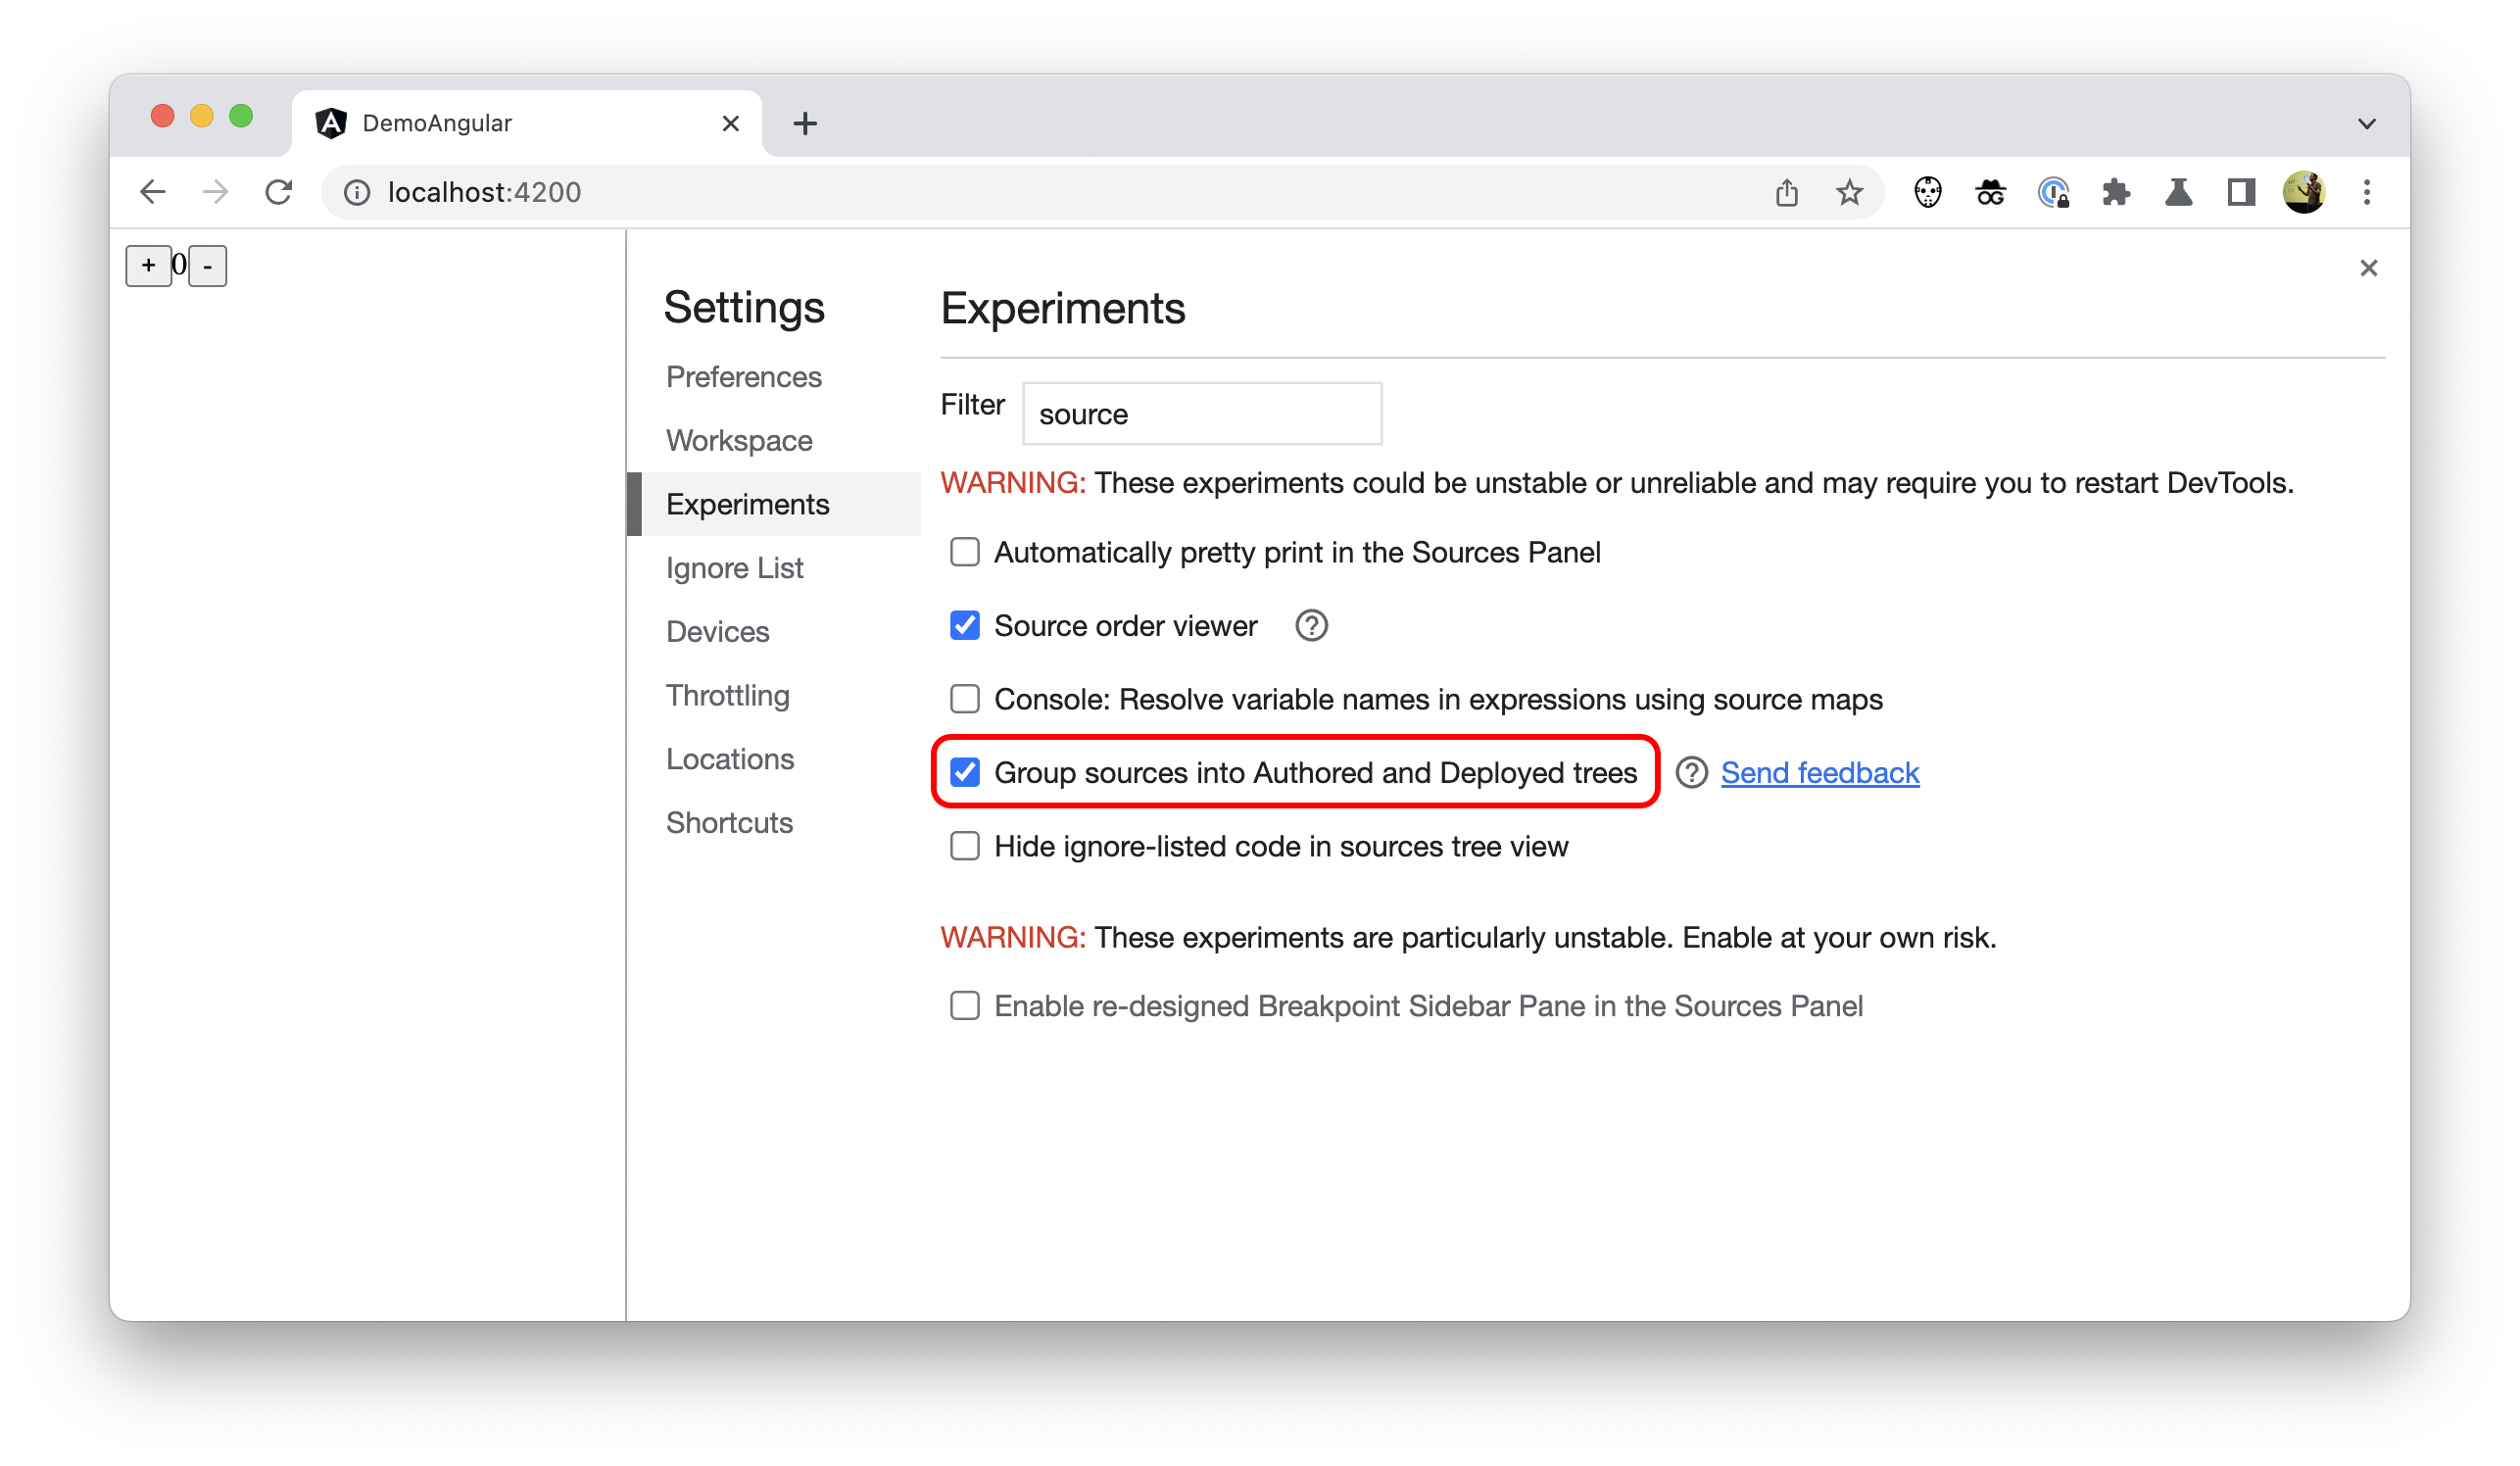The image size is (2520, 1466).
Task: Select Shortcuts settings category
Action: (729, 820)
